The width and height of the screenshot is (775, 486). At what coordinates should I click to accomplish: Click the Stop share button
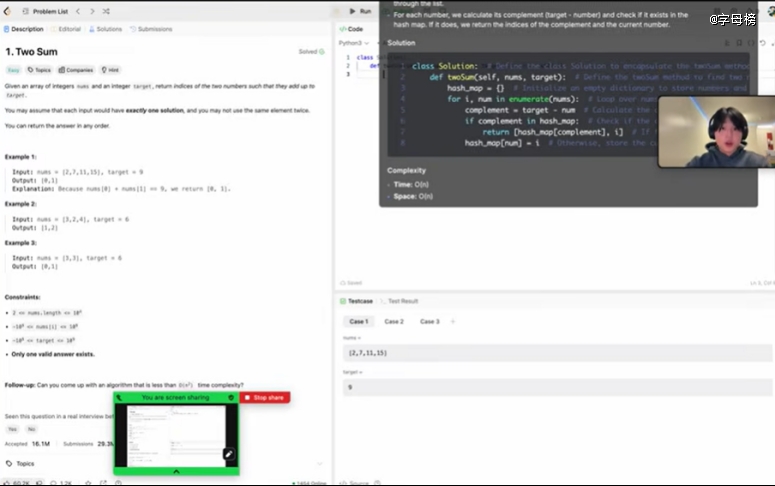point(265,398)
